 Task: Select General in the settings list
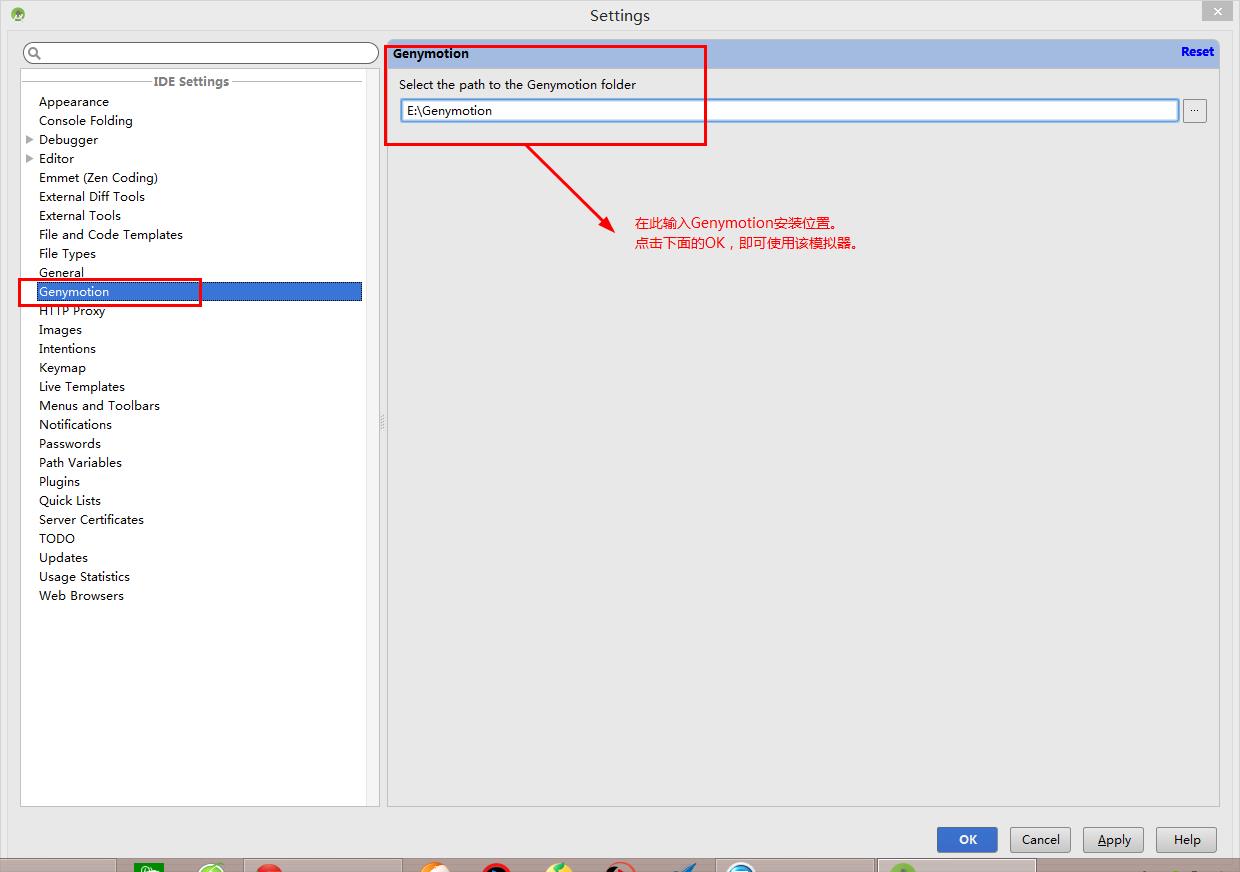click(x=62, y=273)
